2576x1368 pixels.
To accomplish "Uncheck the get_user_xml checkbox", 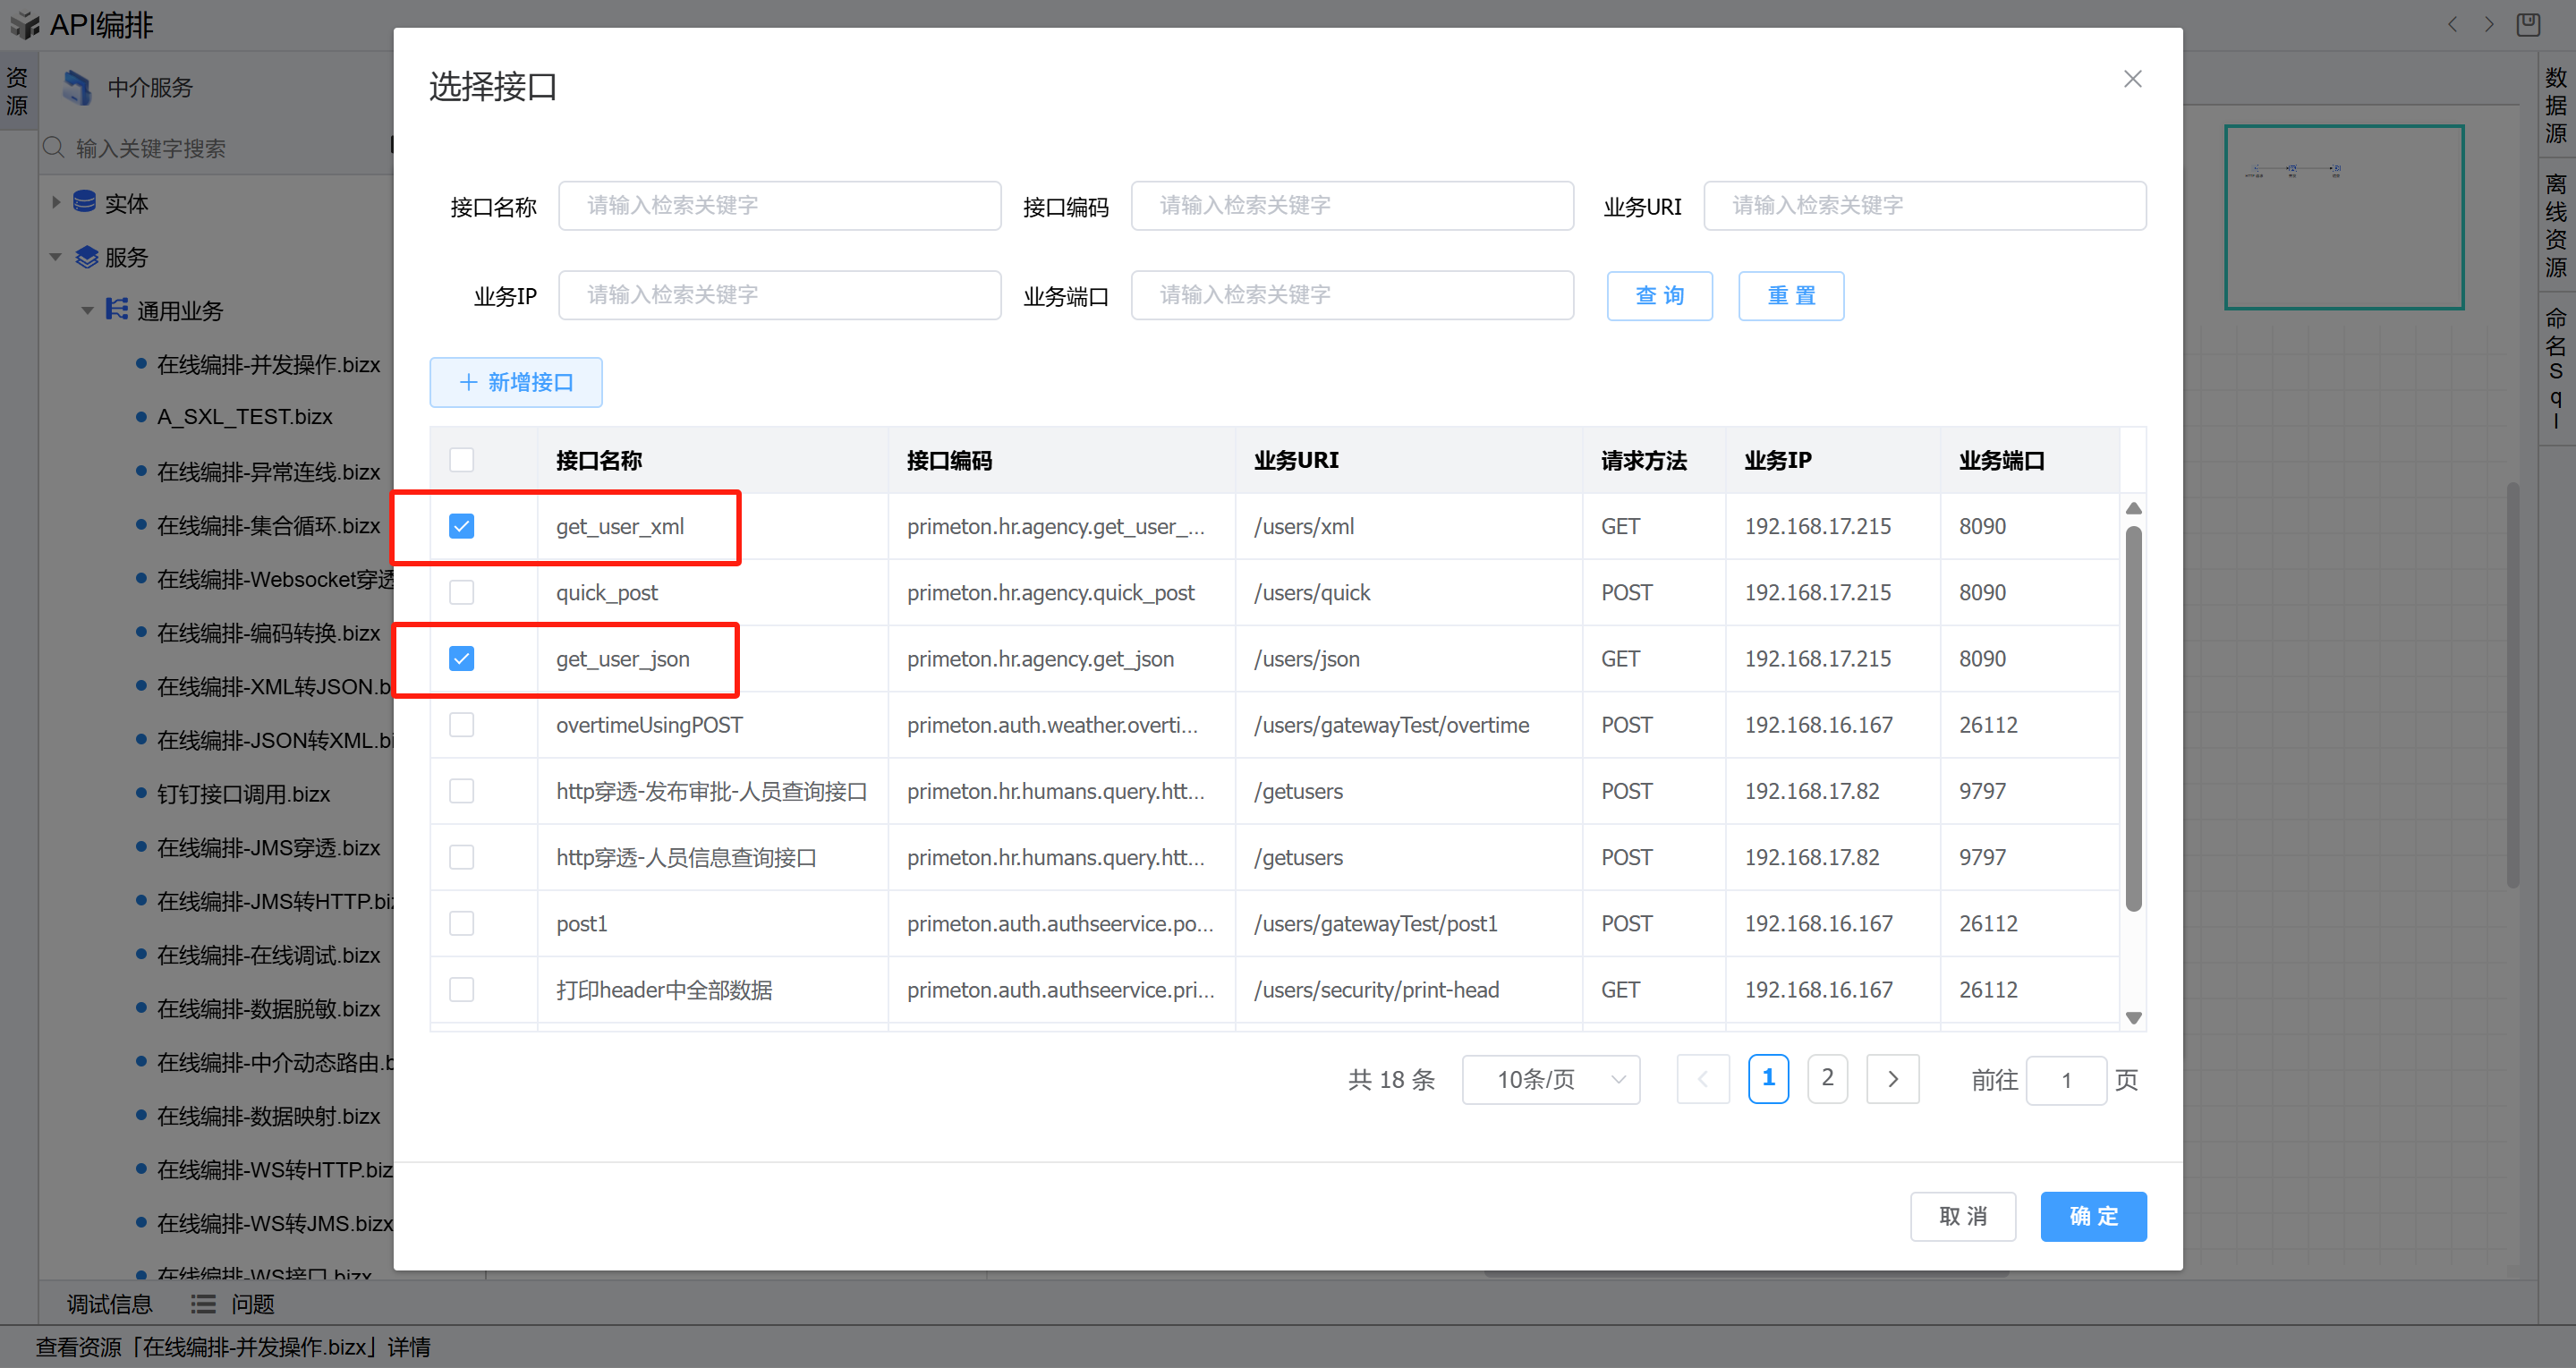I will click(x=461, y=526).
